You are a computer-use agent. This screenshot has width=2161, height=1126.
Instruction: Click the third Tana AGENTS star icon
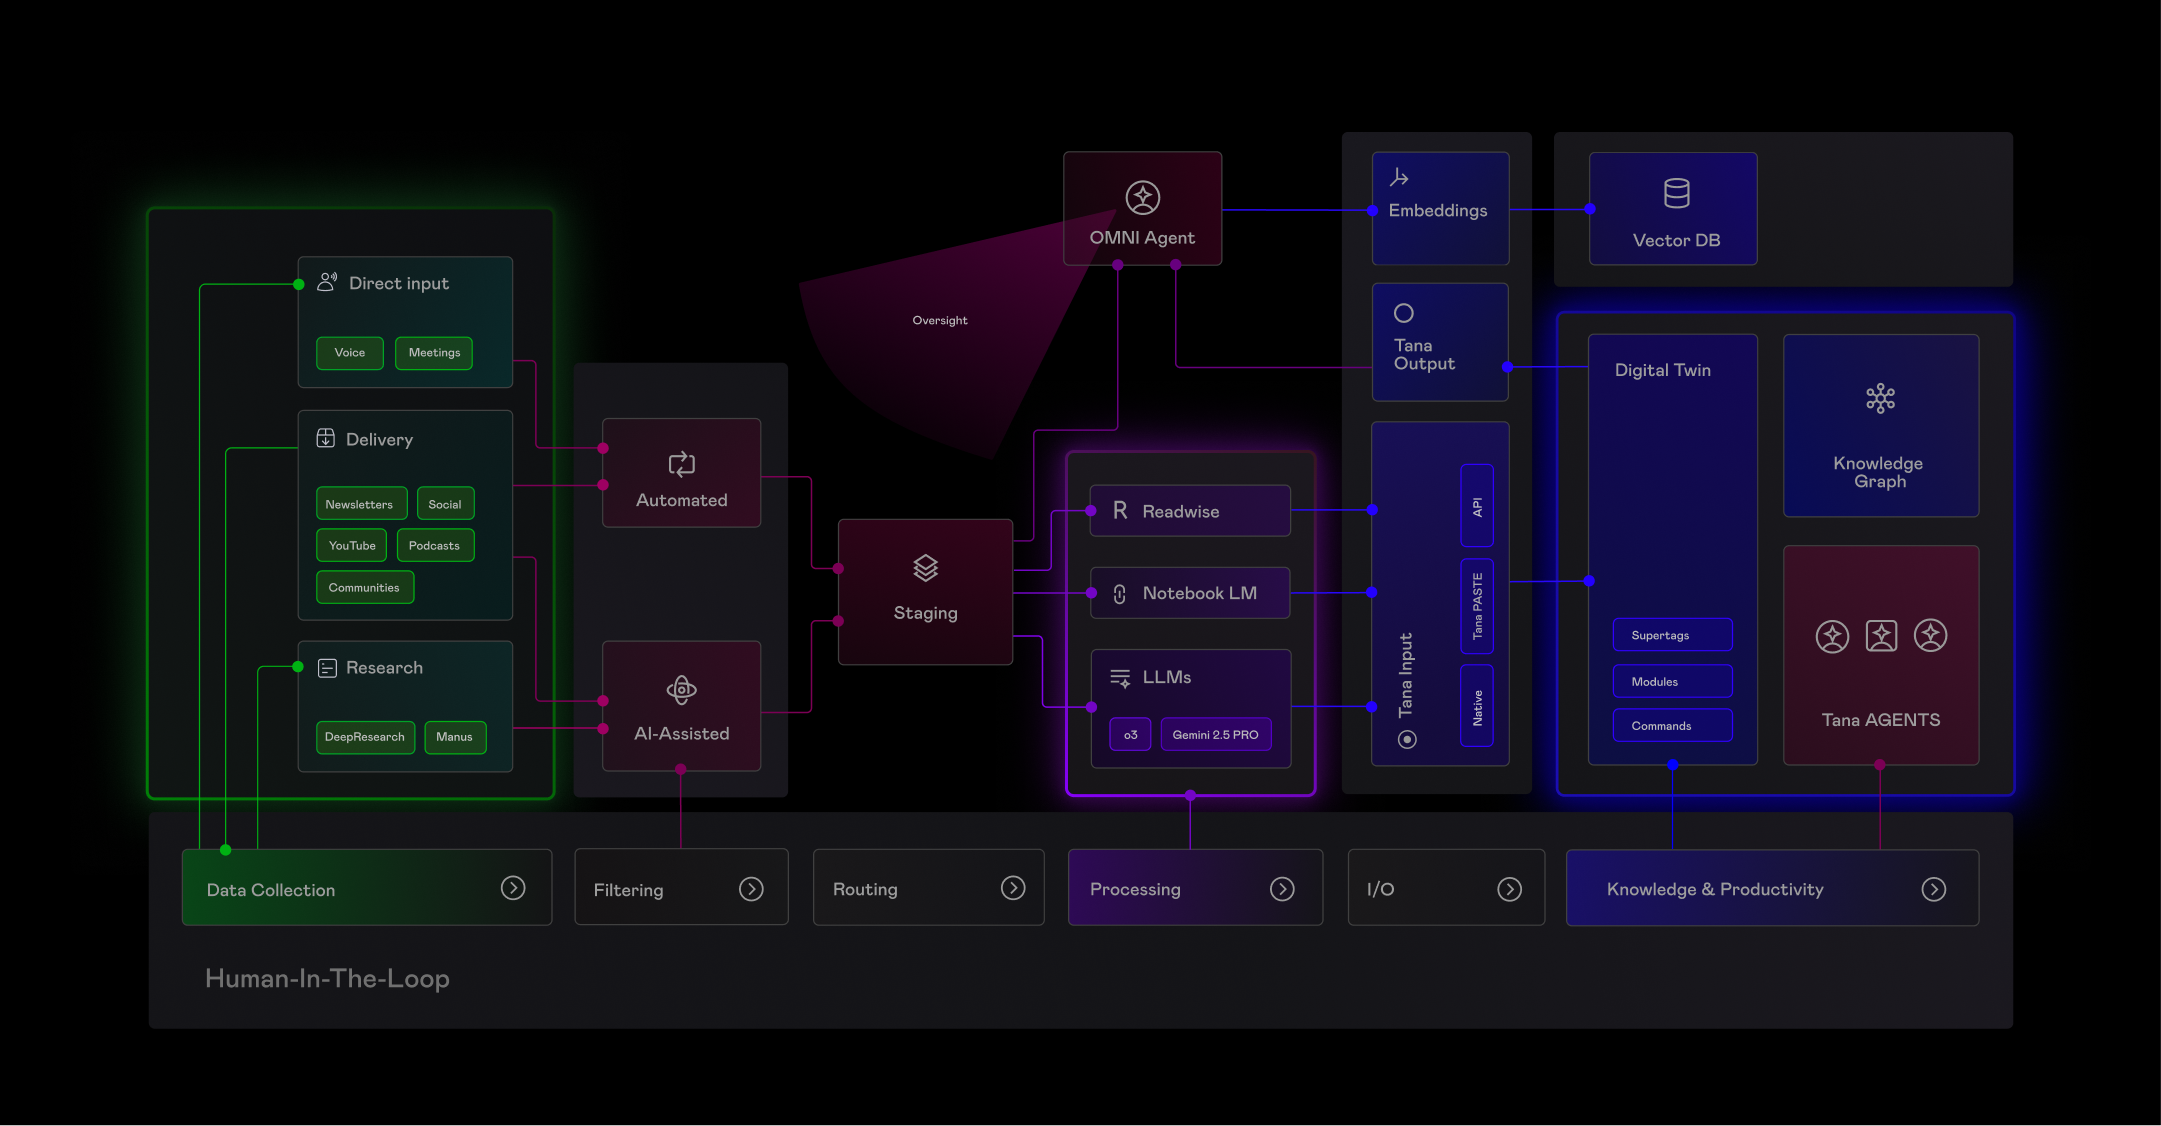point(1930,636)
